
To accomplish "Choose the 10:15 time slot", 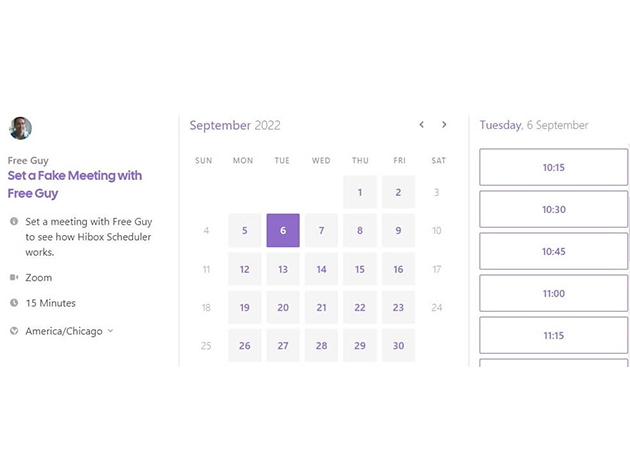I will 553,167.
